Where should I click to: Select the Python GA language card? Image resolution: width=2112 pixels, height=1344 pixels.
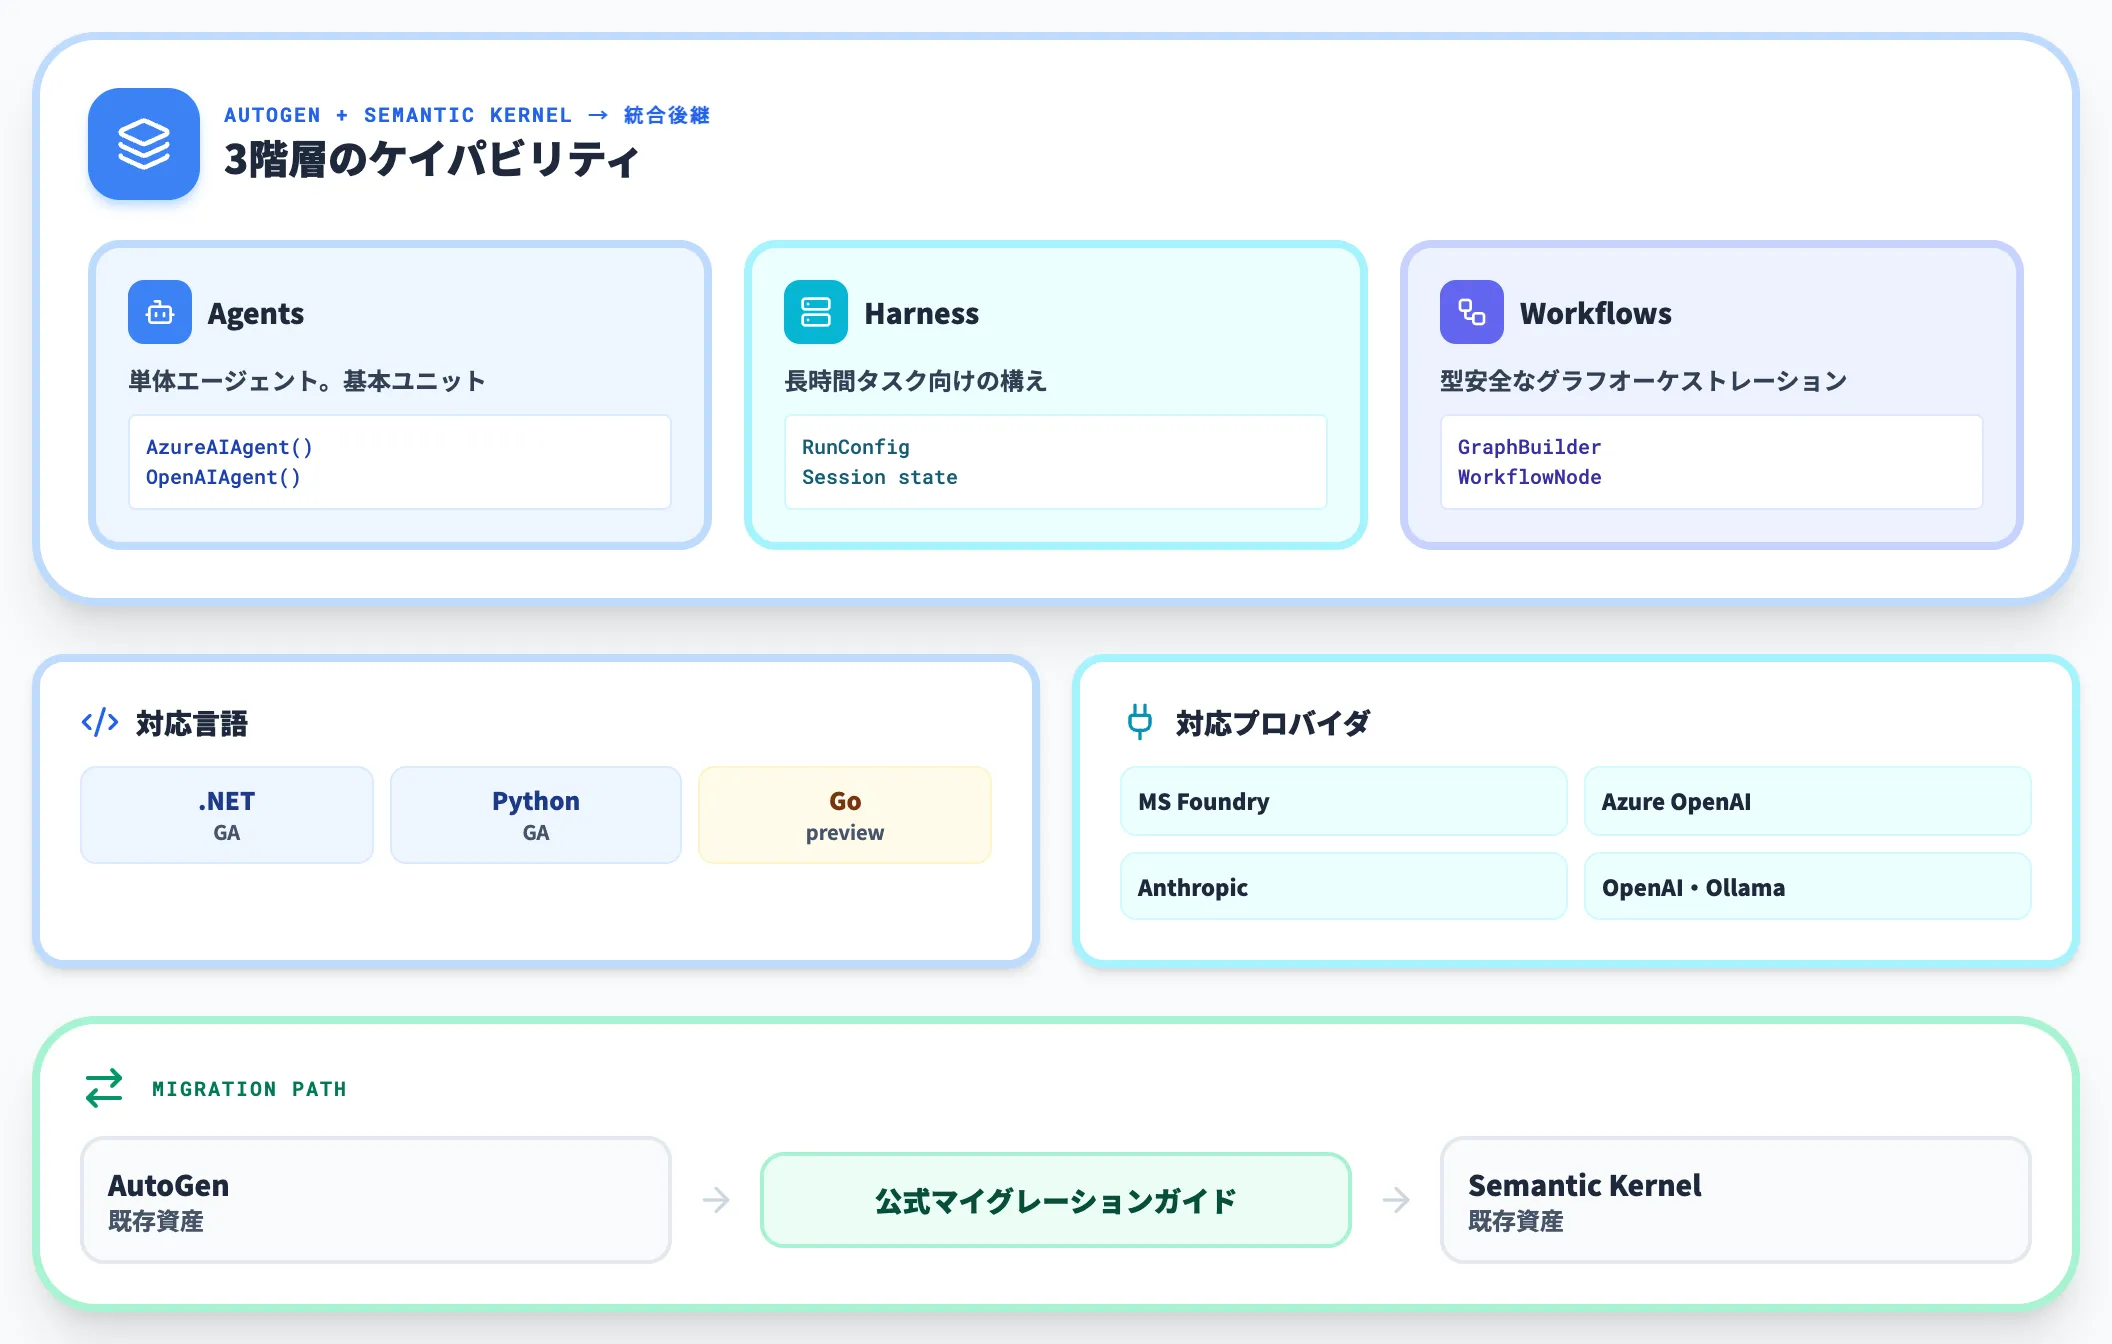(x=536, y=815)
